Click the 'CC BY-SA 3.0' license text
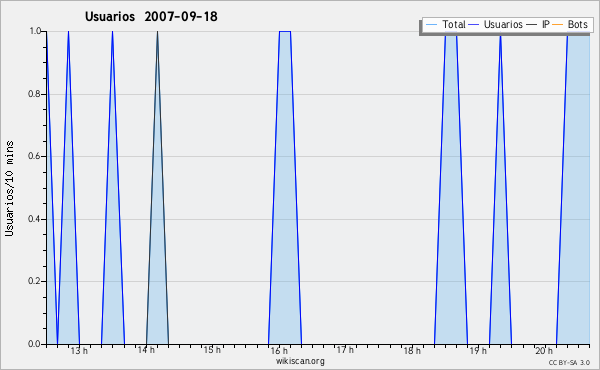Image resolution: width=600 pixels, height=370 pixels. point(569,362)
